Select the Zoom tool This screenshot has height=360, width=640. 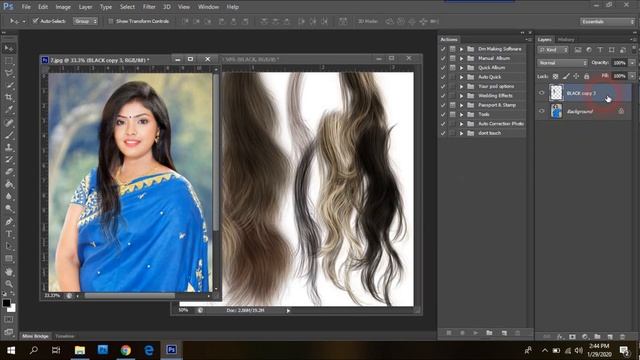(9, 284)
